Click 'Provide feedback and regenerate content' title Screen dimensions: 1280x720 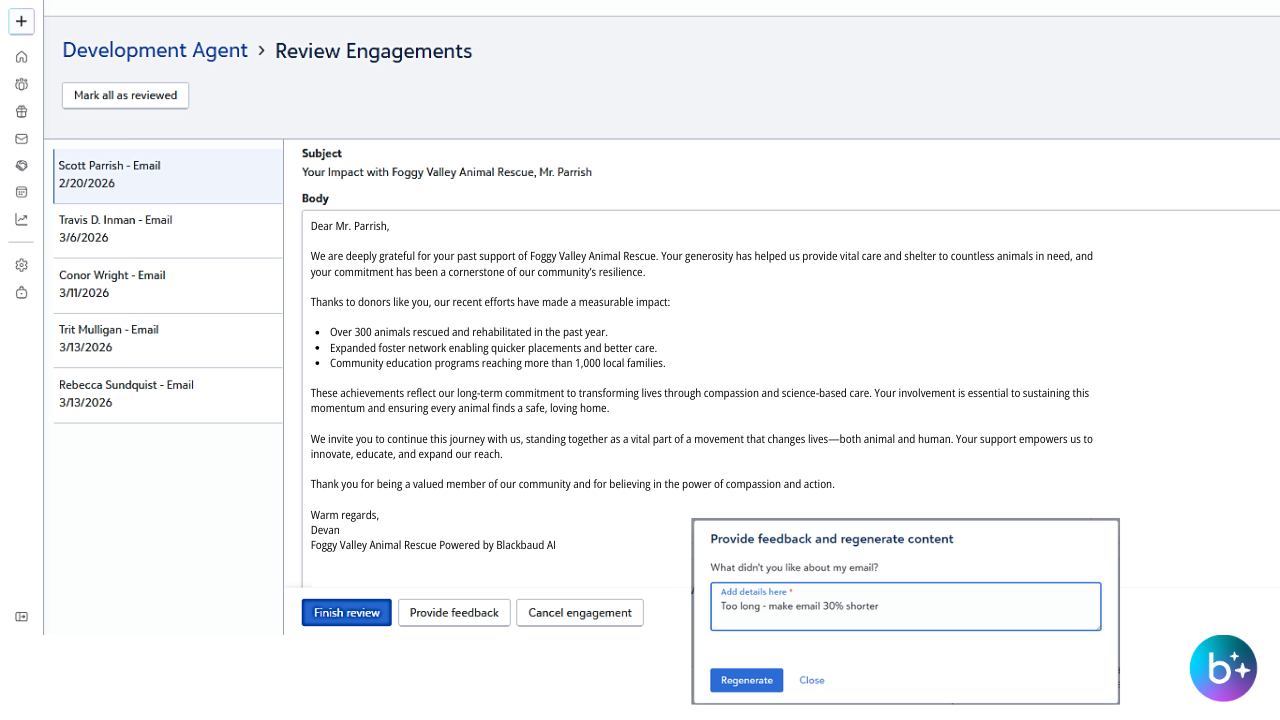point(832,538)
